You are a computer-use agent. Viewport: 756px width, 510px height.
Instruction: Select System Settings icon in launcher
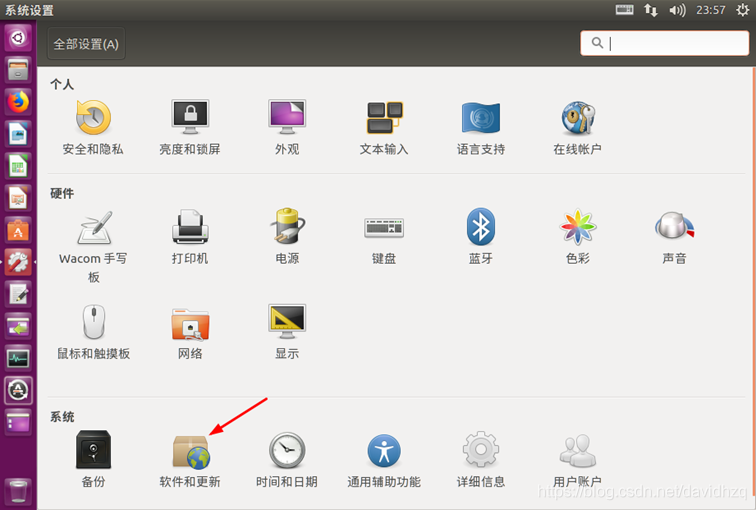pyautogui.click(x=18, y=262)
